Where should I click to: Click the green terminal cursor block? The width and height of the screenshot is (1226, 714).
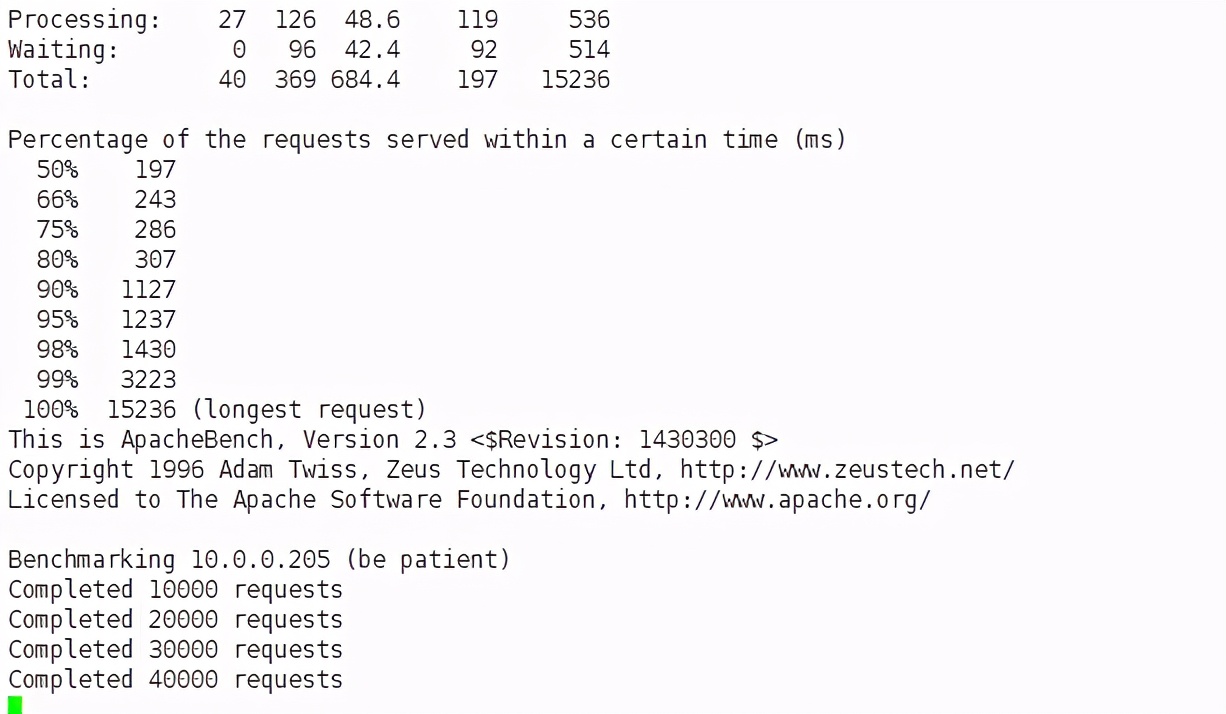click(x=15, y=705)
